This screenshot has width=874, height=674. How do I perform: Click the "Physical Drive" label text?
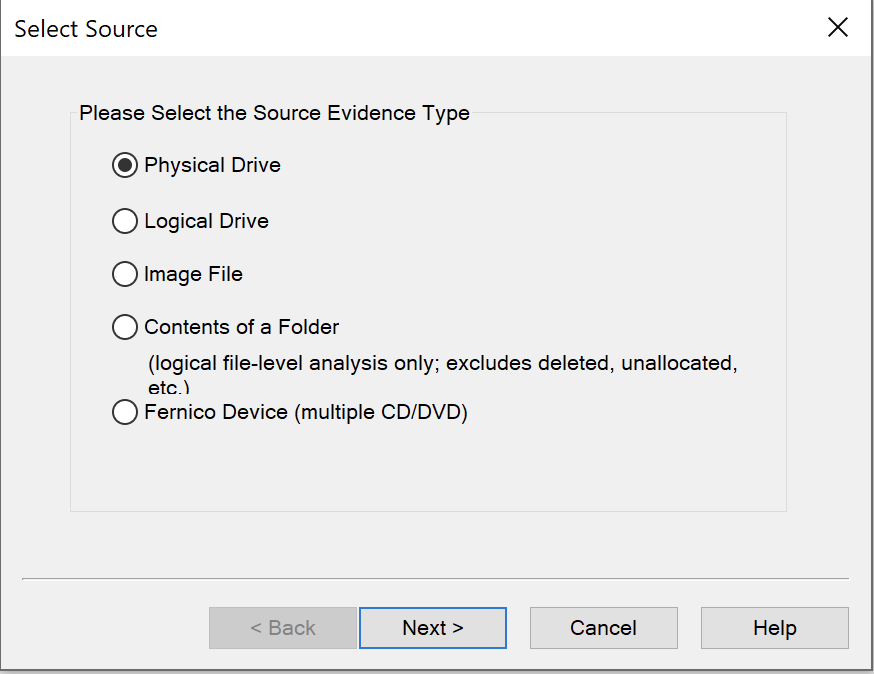tap(212, 165)
